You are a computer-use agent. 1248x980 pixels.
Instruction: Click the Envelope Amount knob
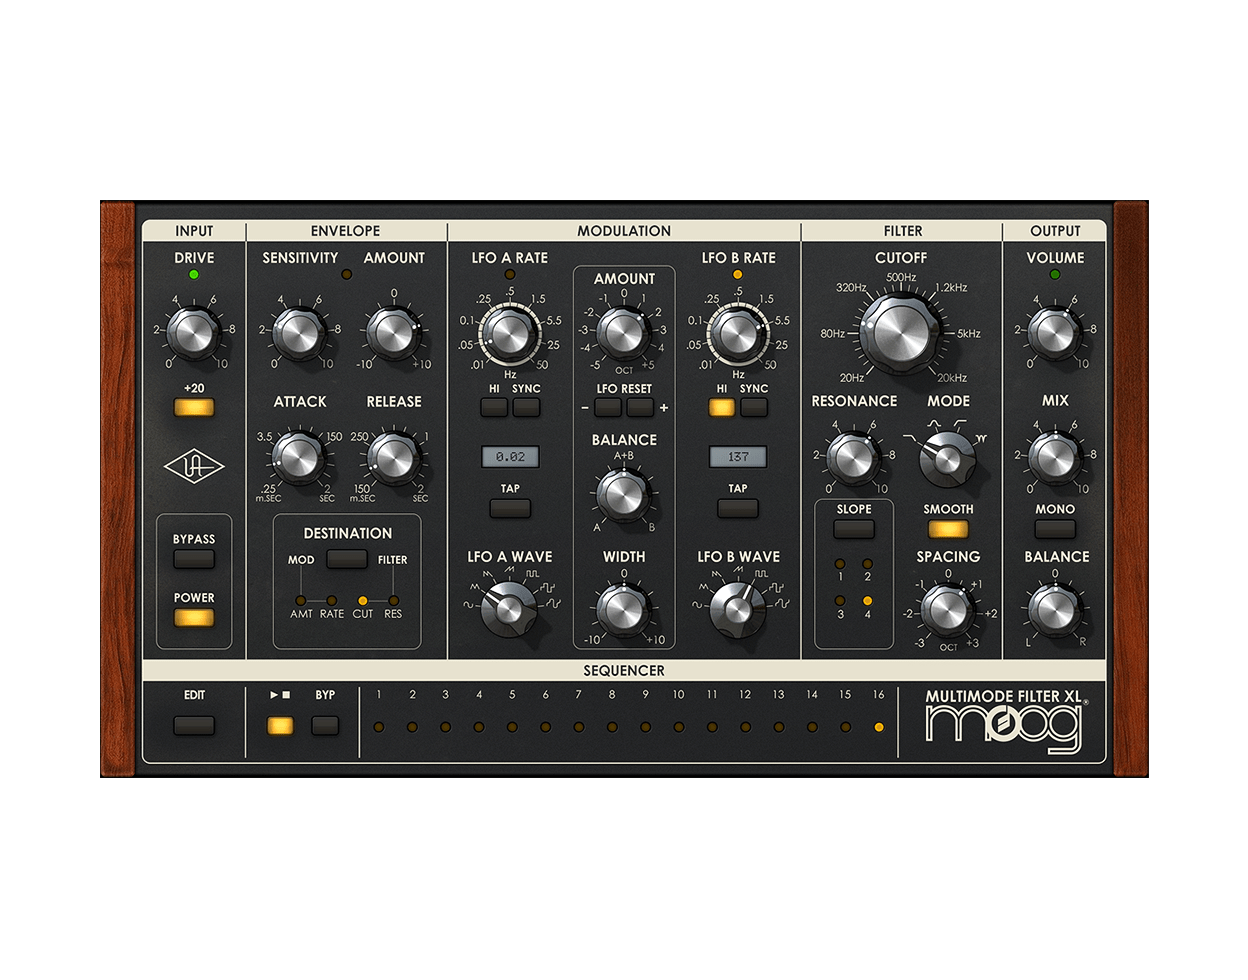pos(393,333)
